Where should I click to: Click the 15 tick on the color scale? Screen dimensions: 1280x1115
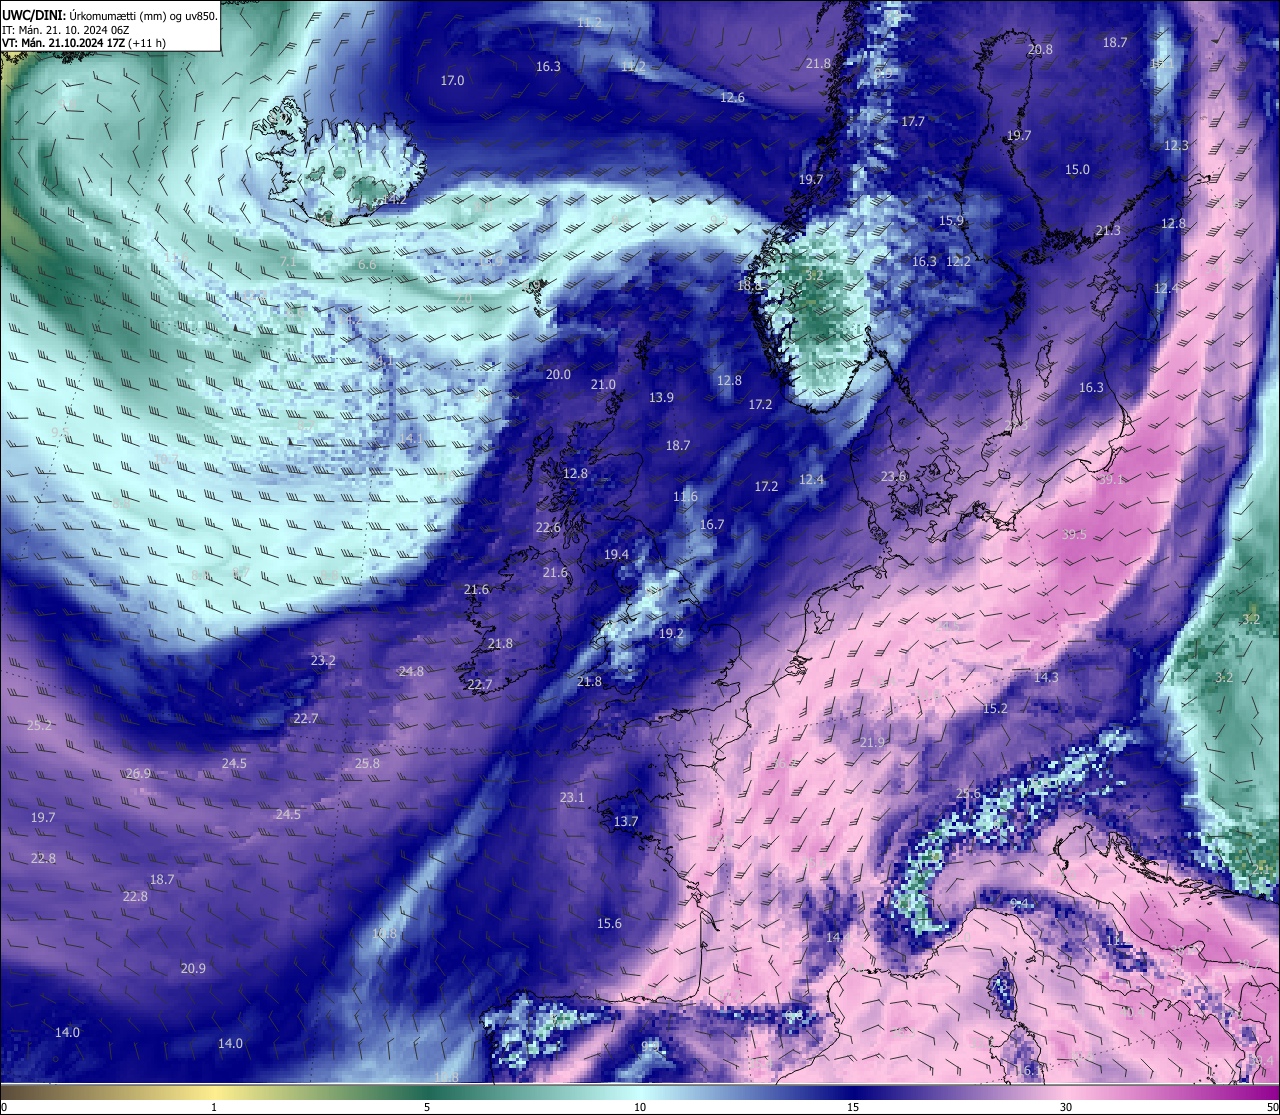[853, 1107]
